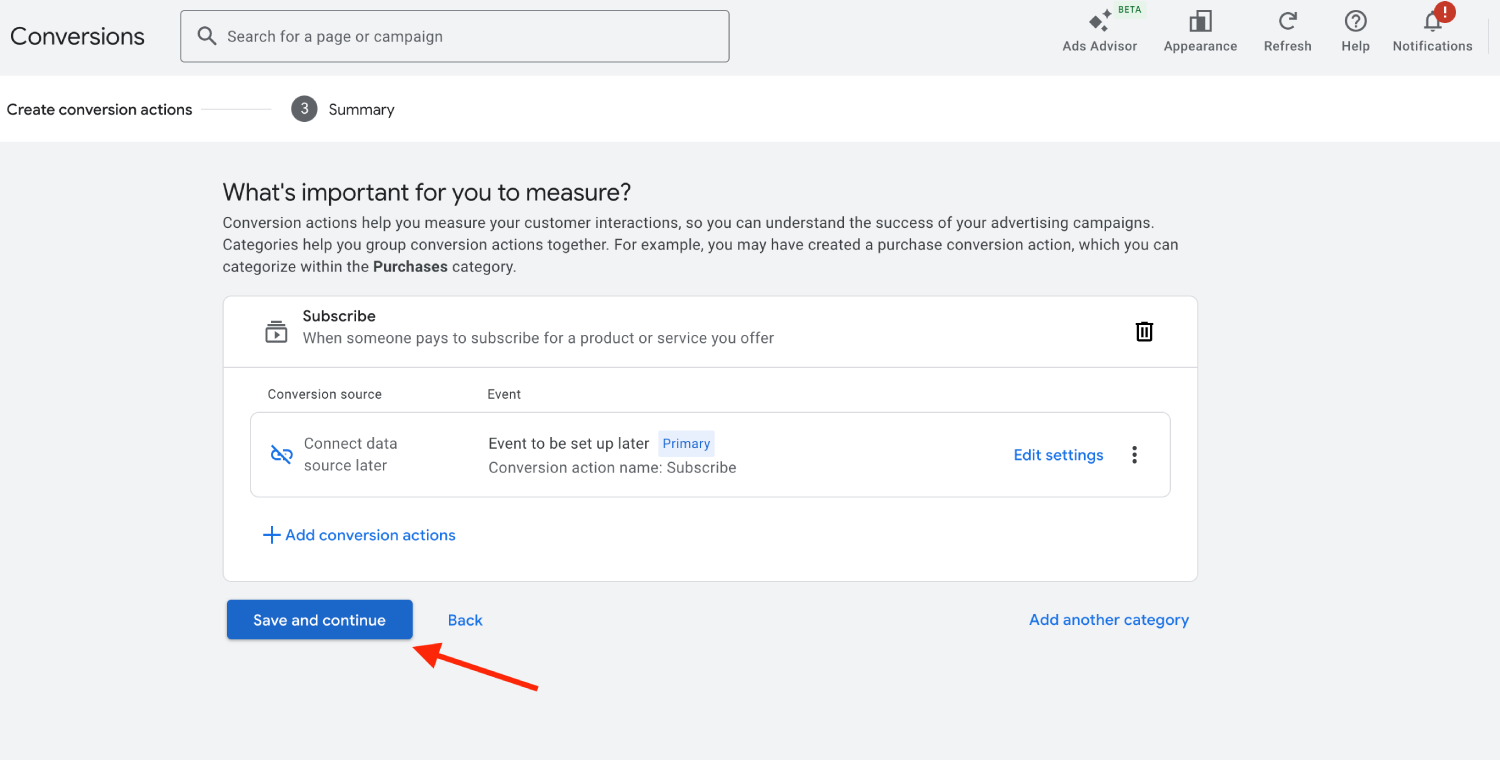Viewport: 1500px width, 760px height.
Task: Open the Appearance settings
Action: click(1200, 32)
